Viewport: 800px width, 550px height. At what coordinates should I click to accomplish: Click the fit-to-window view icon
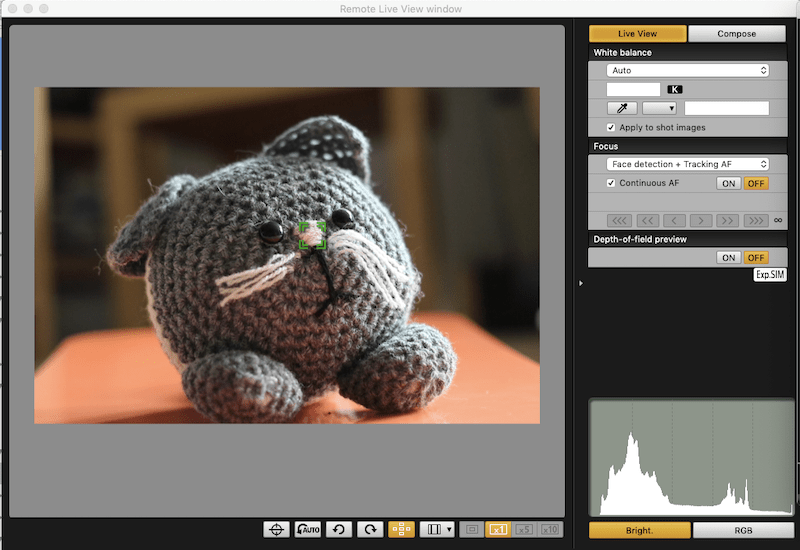472,530
